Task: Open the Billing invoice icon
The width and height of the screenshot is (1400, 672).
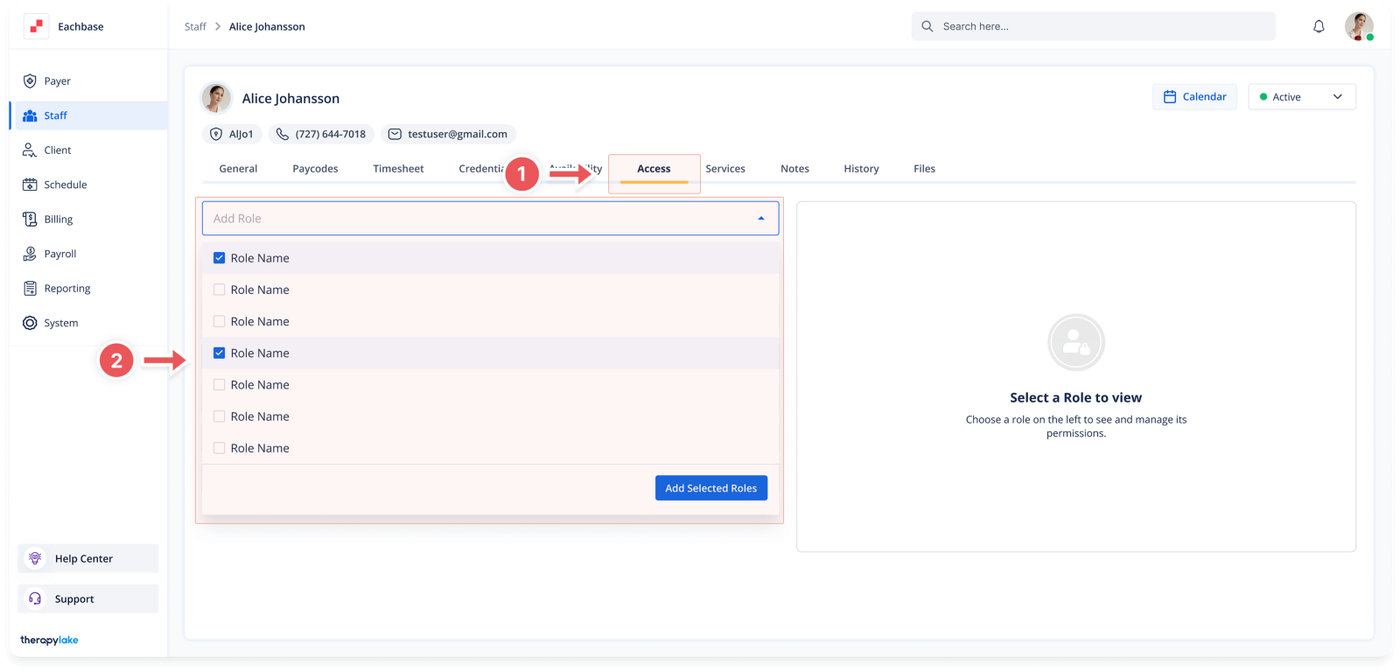Action: point(30,219)
